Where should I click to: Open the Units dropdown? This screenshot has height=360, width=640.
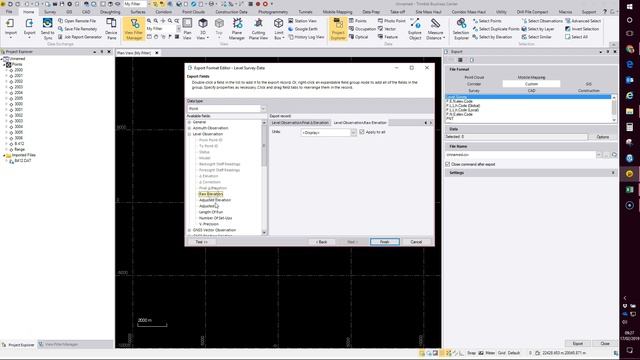pos(353,133)
